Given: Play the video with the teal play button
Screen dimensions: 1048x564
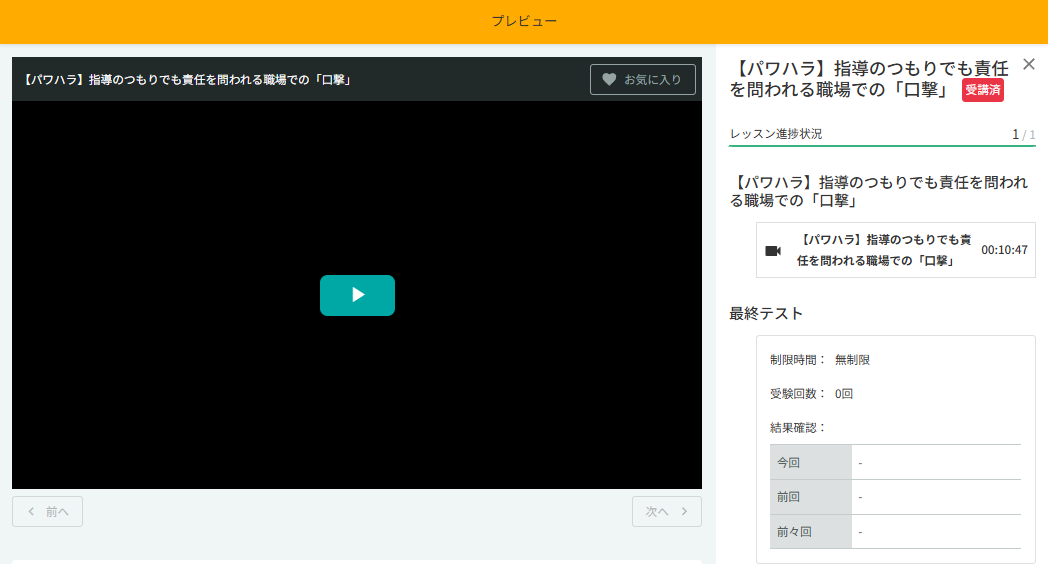Looking at the screenshot, I should pos(357,295).
